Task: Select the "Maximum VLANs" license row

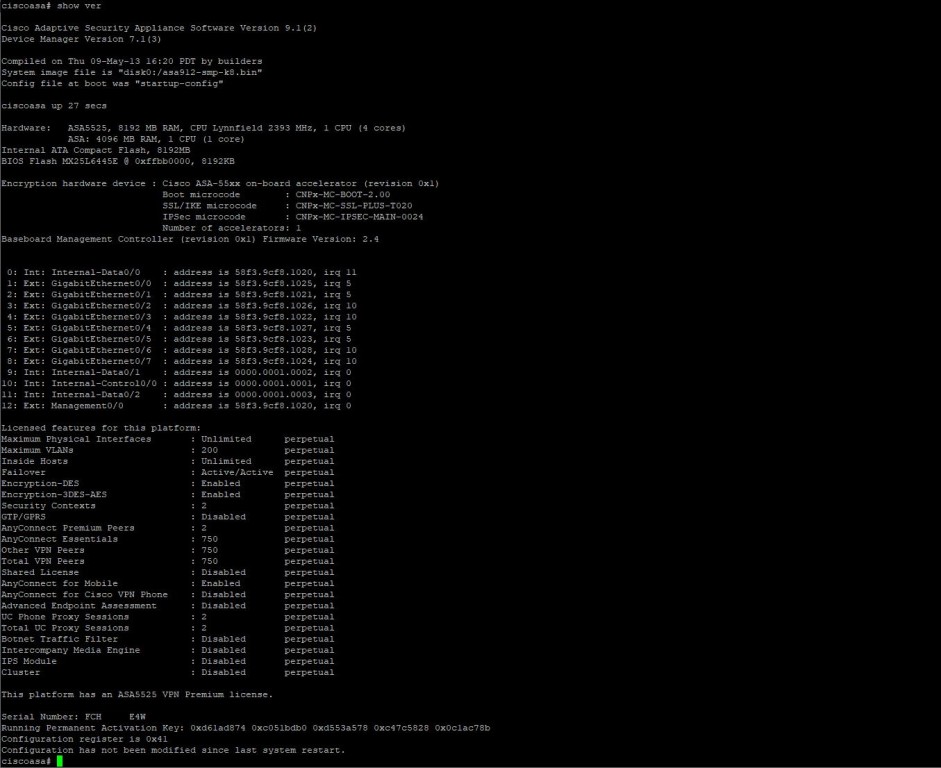Action: coord(168,451)
